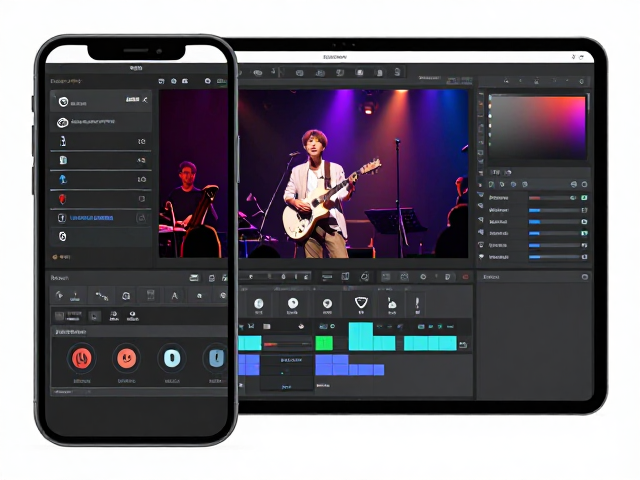Screen dimensions: 640x480
Task: Click the red level meter bar in tablet timeline
Action: (287, 345)
